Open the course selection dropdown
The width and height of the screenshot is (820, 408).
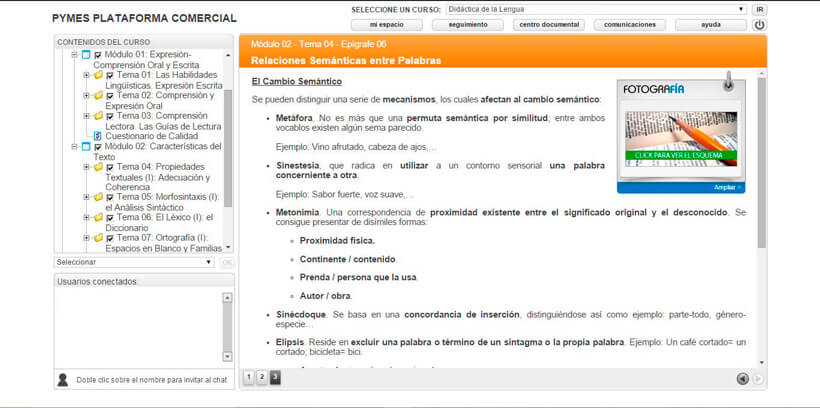click(x=596, y=9)
